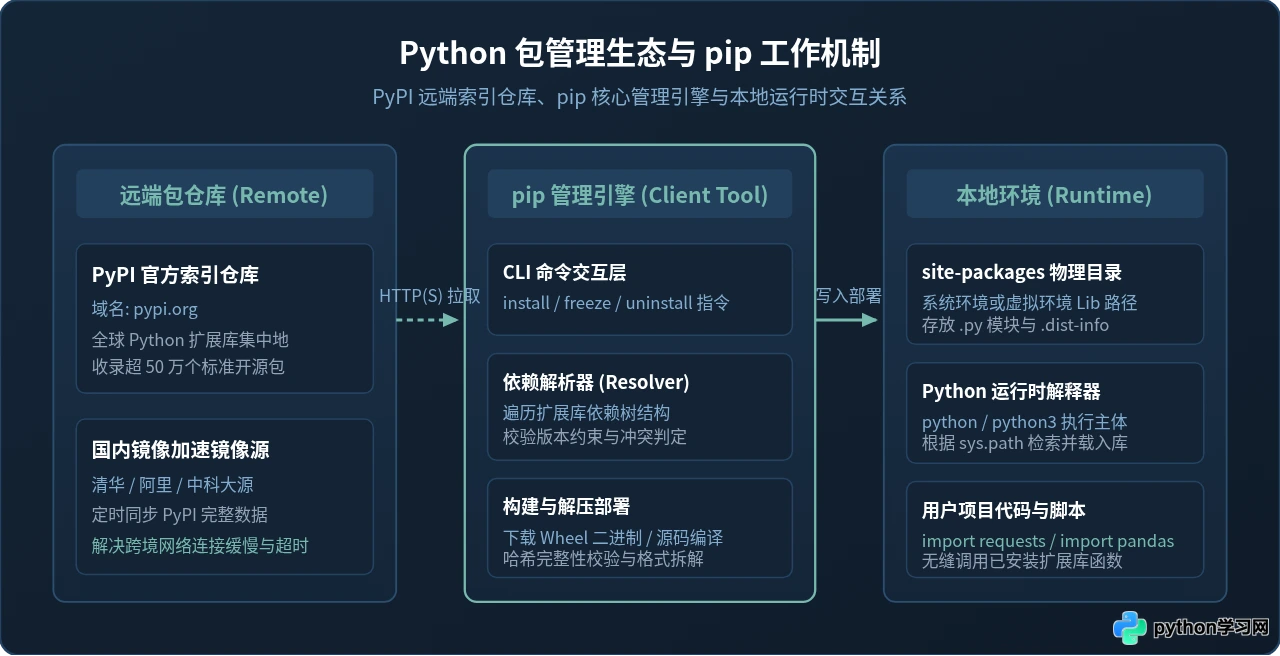
Task: Click the "写入部署" arrow label
Action: tap(848, 295)
